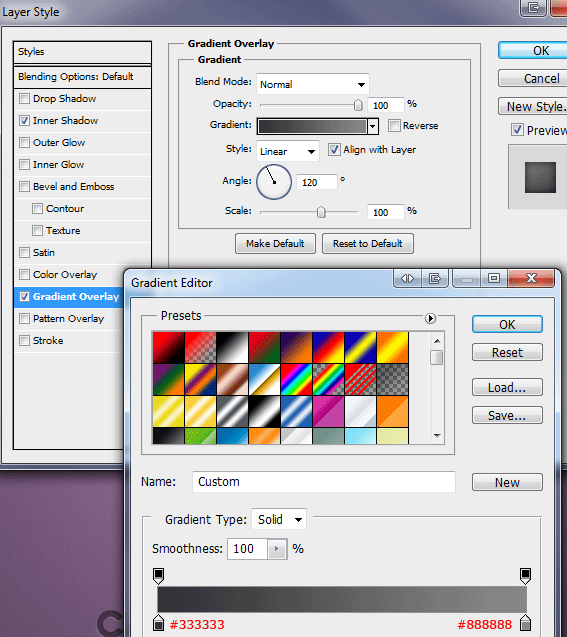The image size is (567, 637).
Task: Enable the Drop Shadow checkbox
Action: pyautogui.click(x=24, y=99)
